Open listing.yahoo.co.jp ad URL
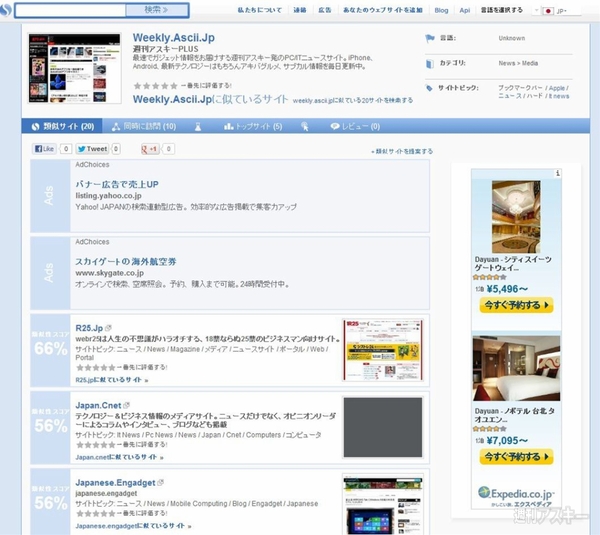Screen dimensions: 600x535 click(108, 196)
